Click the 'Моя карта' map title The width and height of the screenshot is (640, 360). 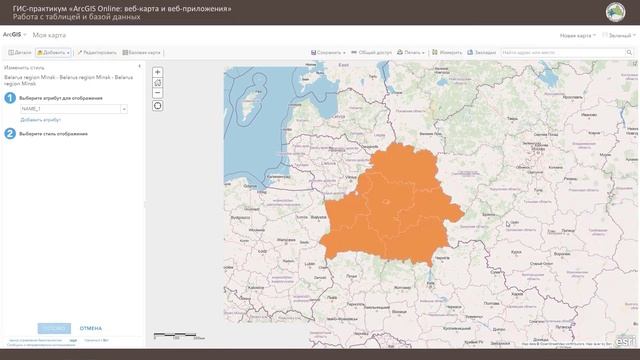click(x=49, y=35)
